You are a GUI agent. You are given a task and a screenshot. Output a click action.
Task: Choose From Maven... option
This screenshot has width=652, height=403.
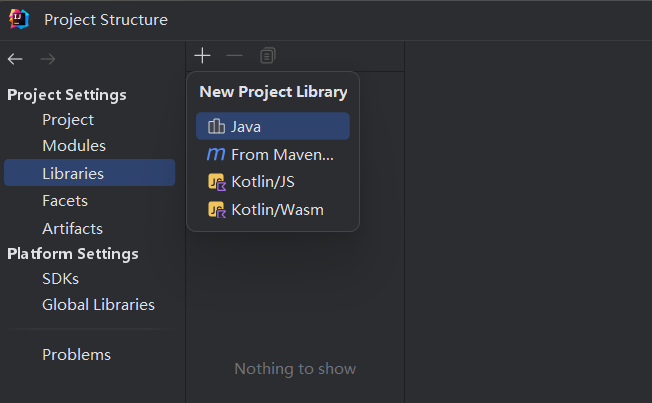[282, 154]
